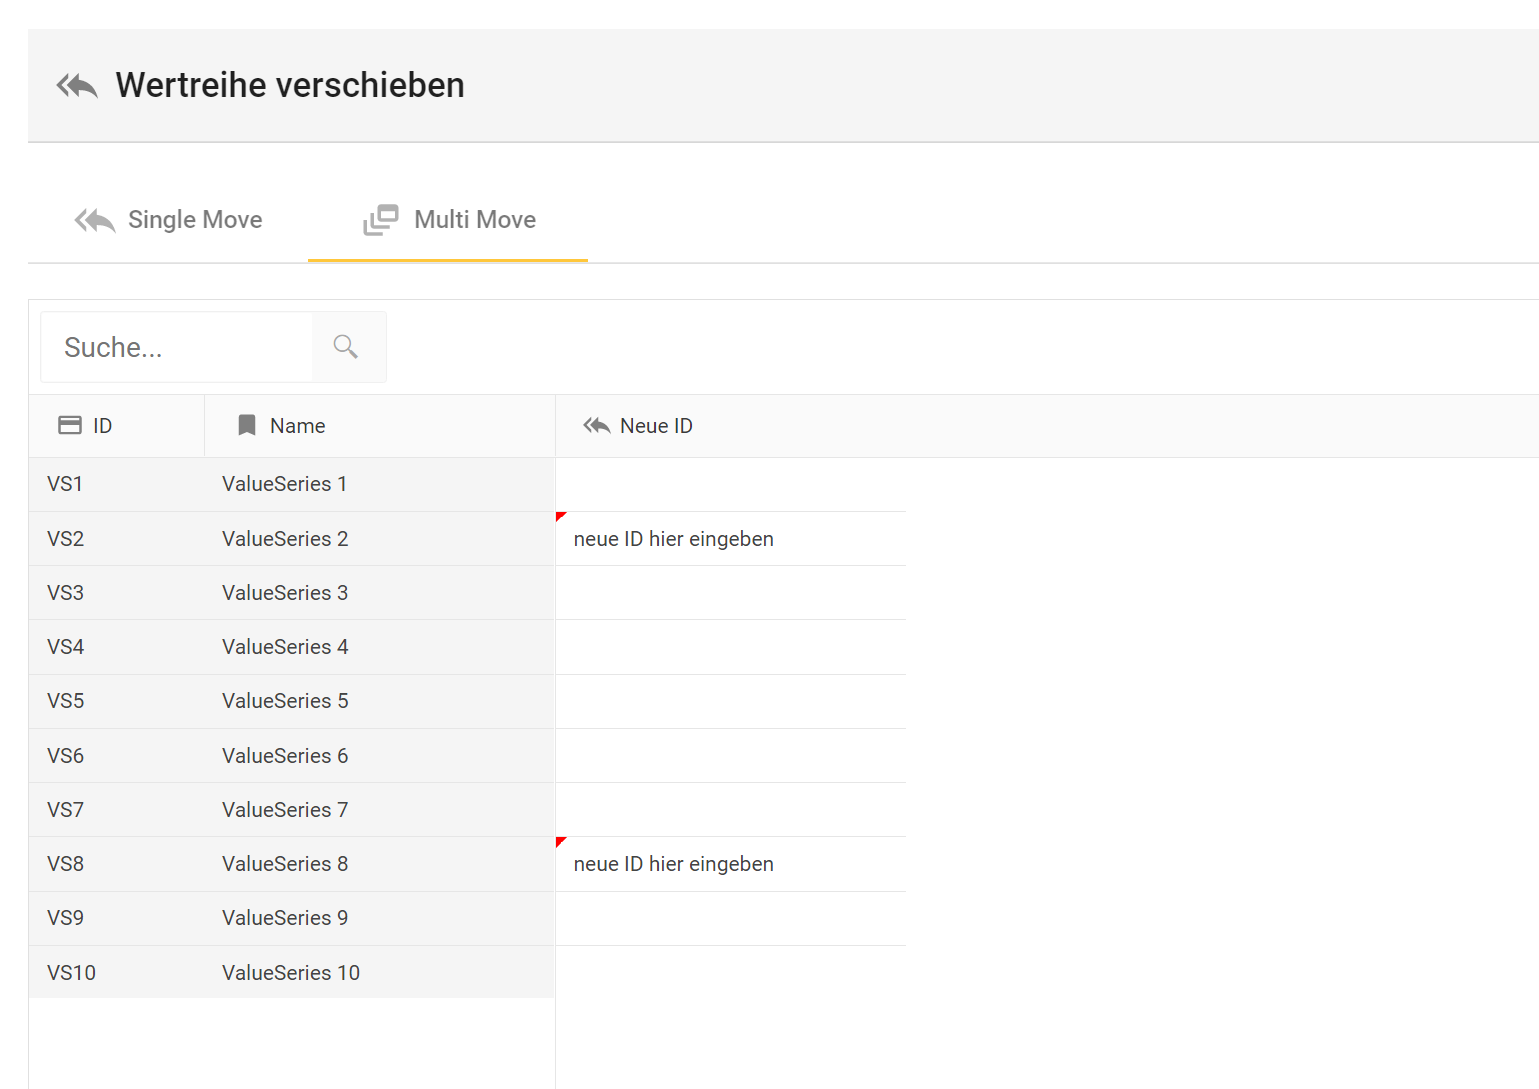Click the Neue ID cell of ValueSeries 1

[x=730, y=484]
